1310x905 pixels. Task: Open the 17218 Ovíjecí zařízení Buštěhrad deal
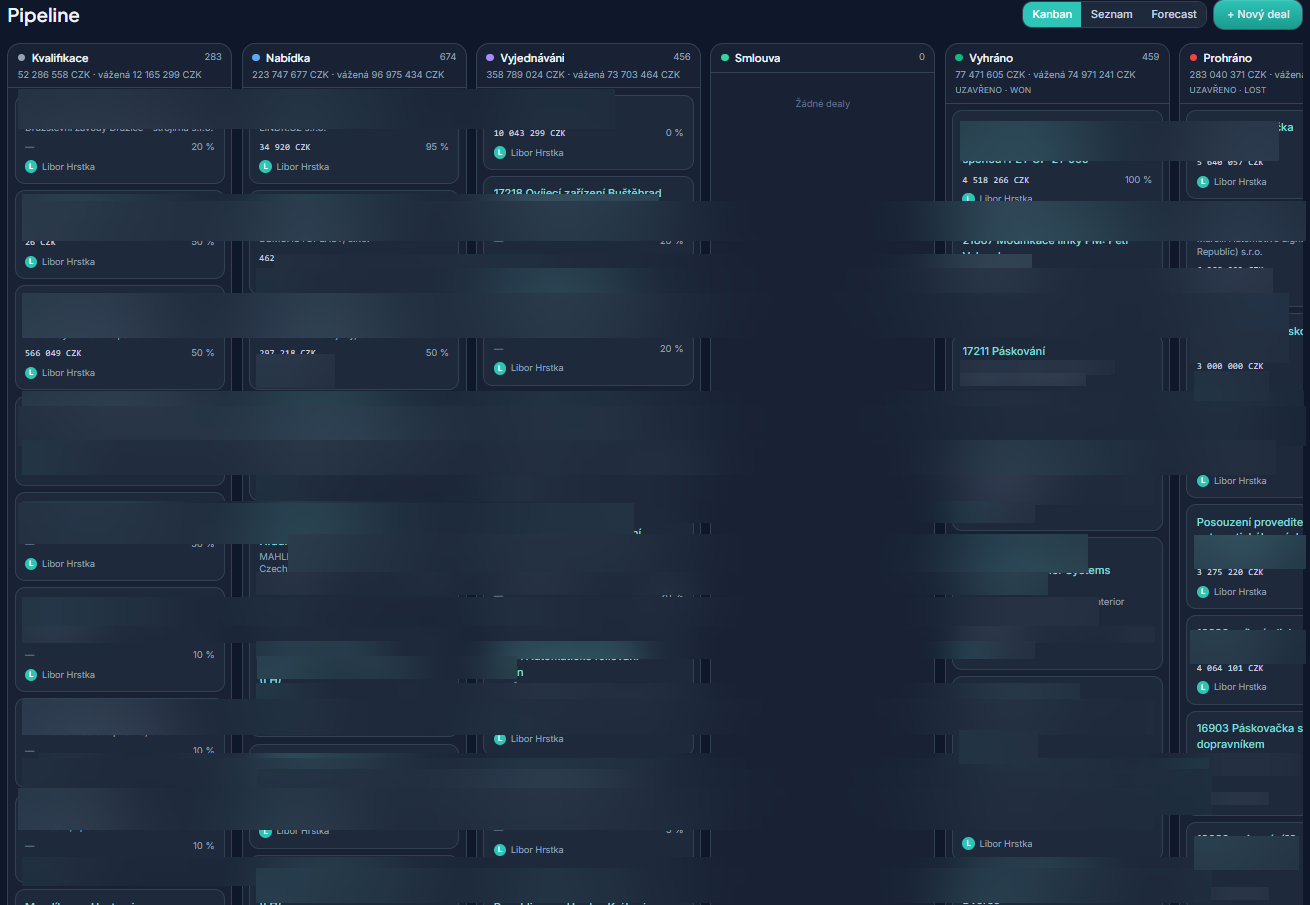pyautogui.click(x=577, y=192)
